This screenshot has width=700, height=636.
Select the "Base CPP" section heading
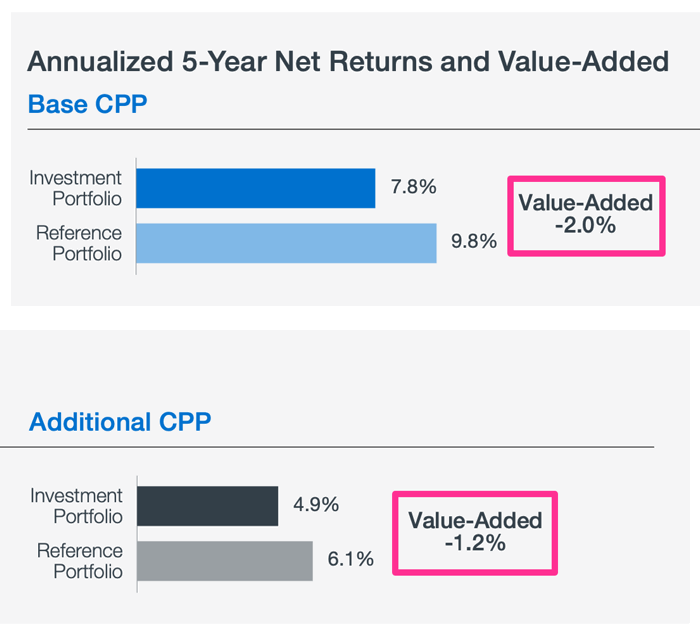[88, 104]
